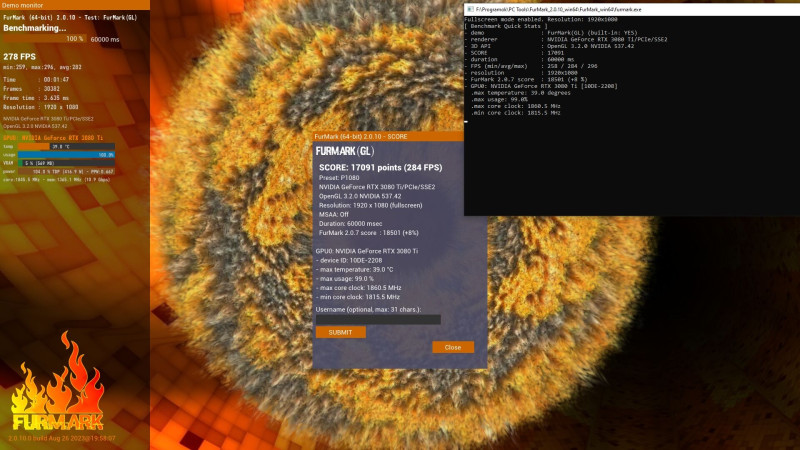Click the GPU temp bar in Demo monitor
The height and width of the screenshot is (450, 800).
click(66, 146)
